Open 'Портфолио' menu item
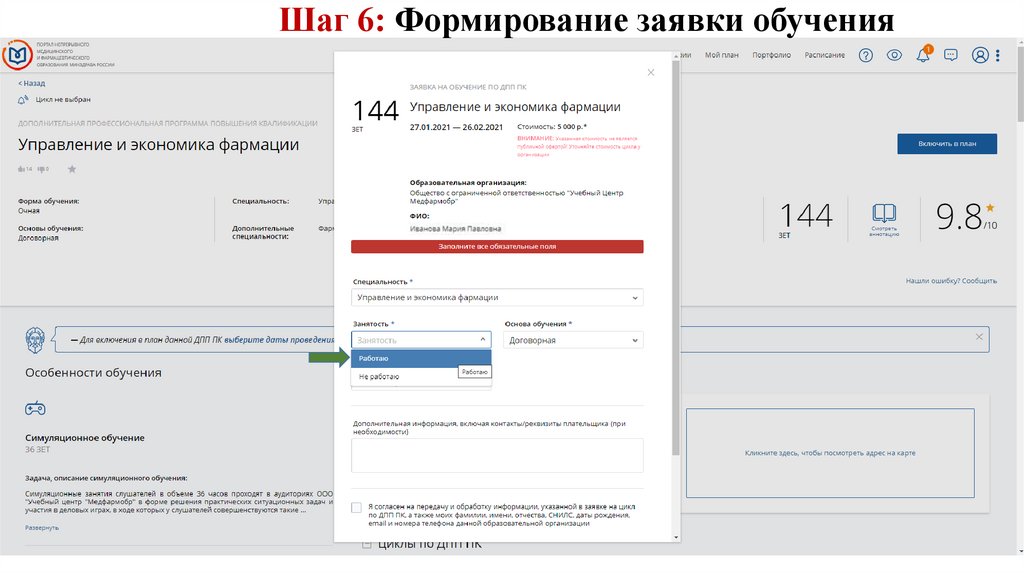Screen dimensions: 1024x574 point(771,56)
